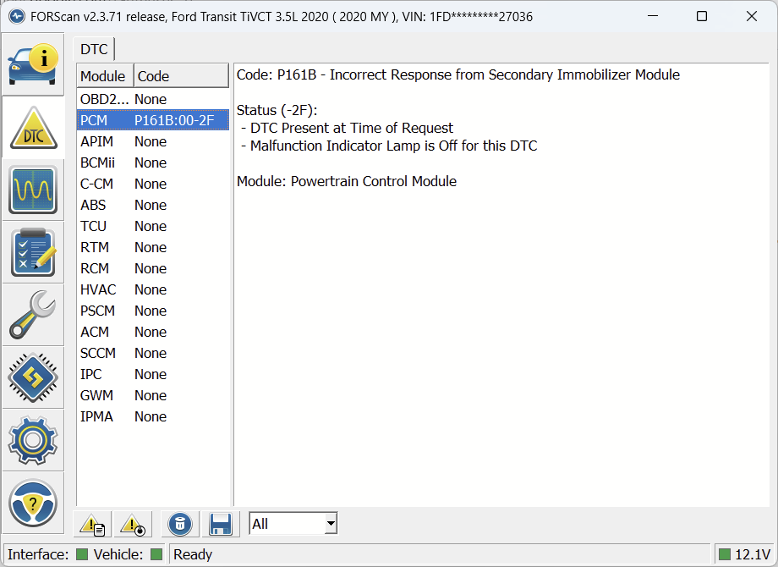
Task: Select the HVAC module row
Action: pos(153,290)
